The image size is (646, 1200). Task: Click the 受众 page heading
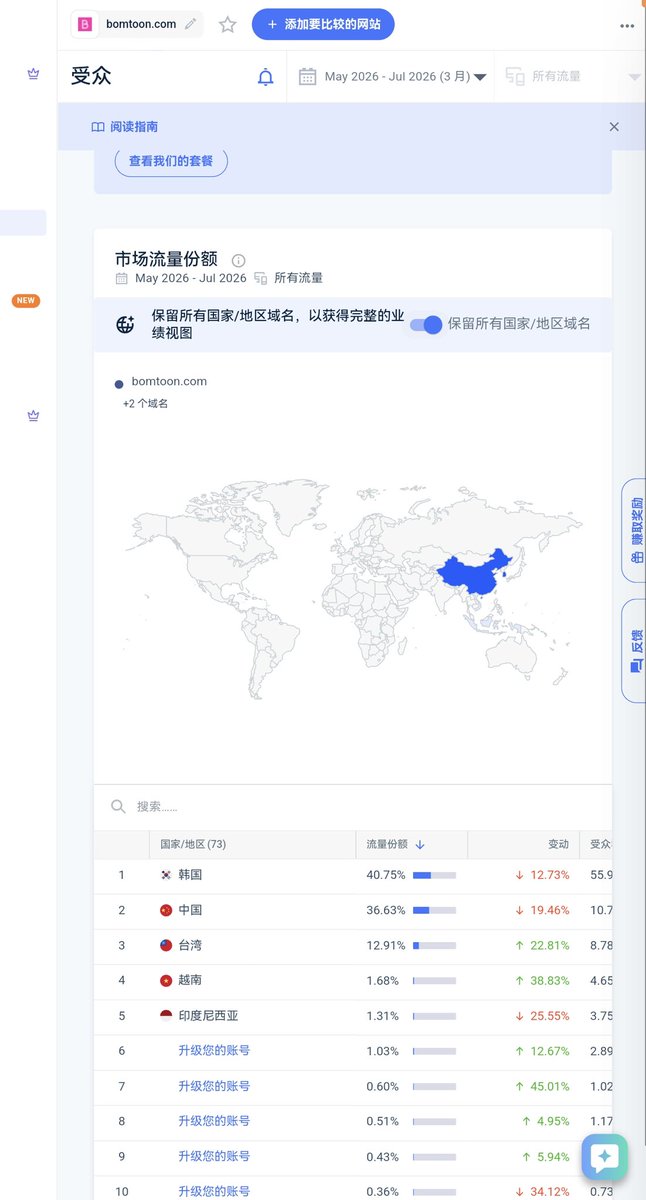91,76
